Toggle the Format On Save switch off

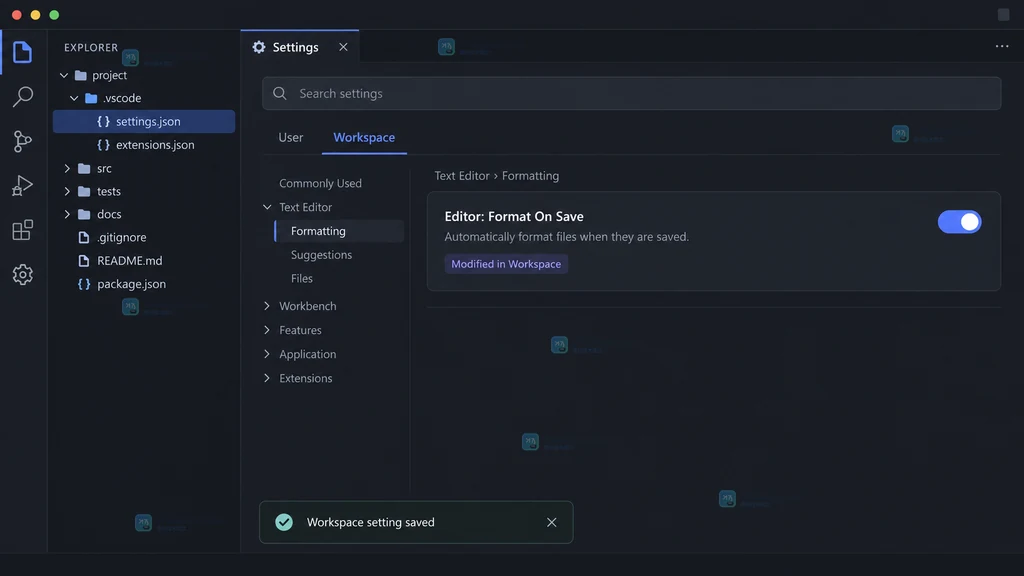click(x=959, y=222)
